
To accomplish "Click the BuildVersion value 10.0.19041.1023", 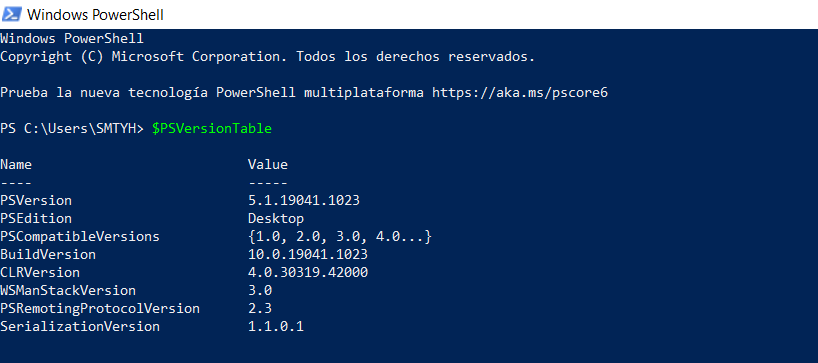I will [x=308, y=255].
